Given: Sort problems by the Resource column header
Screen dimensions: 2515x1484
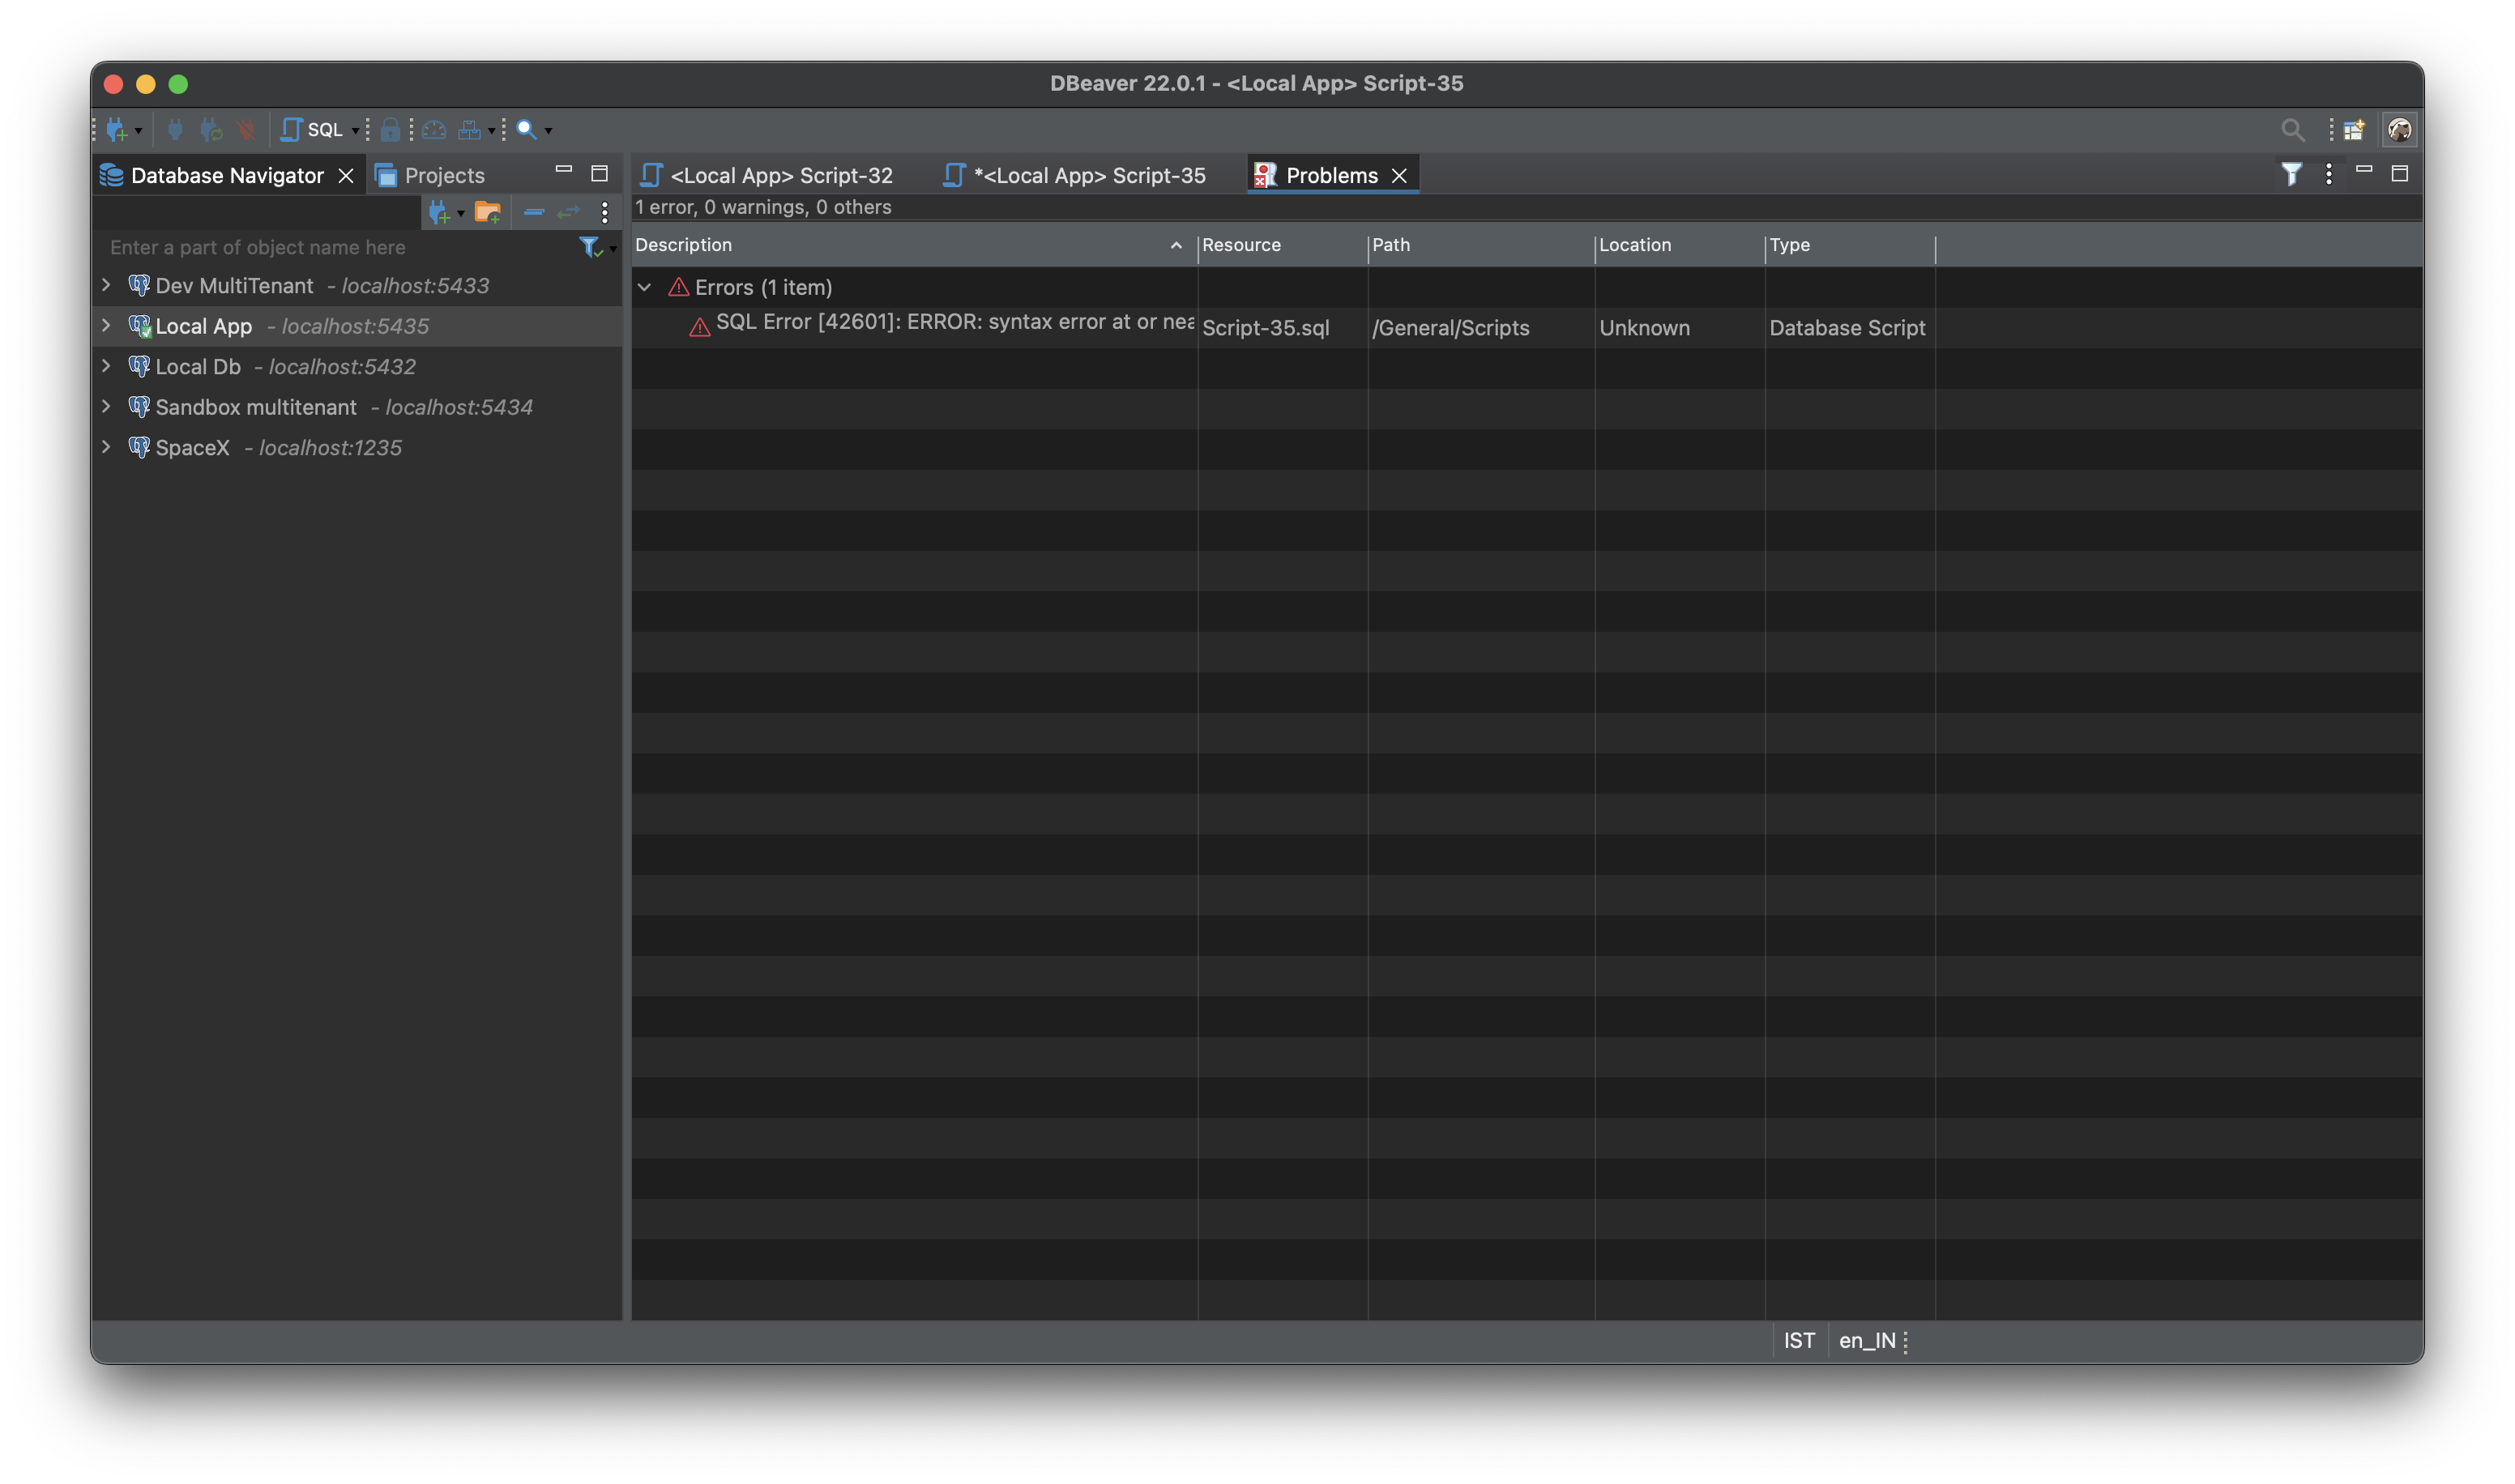Looking at the screenshot, I should coord(1282,245).
